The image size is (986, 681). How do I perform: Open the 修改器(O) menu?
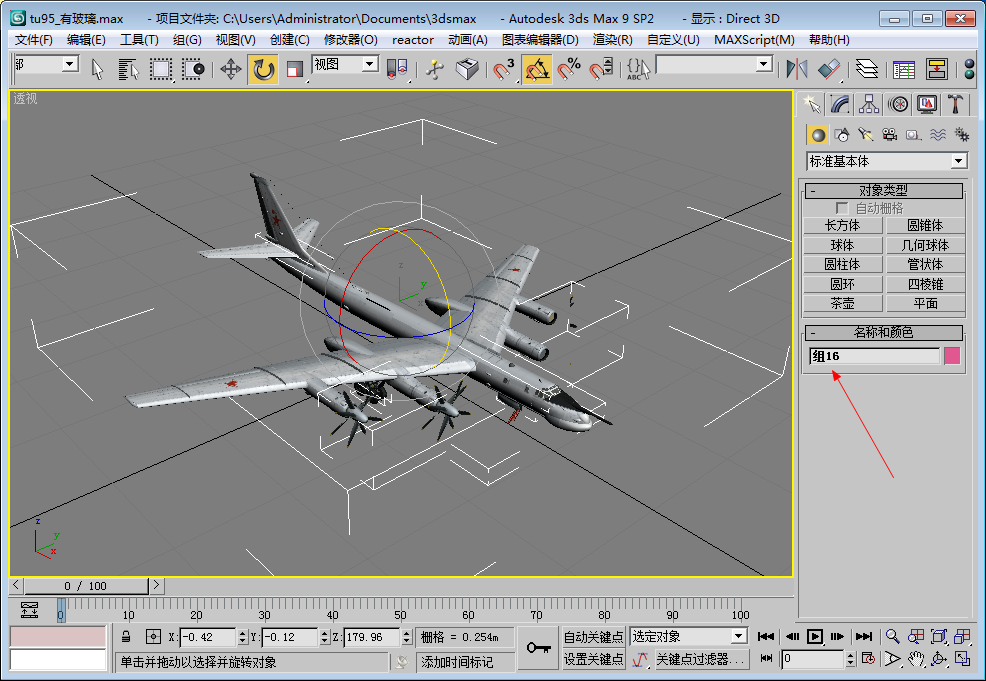pos(351,39)
